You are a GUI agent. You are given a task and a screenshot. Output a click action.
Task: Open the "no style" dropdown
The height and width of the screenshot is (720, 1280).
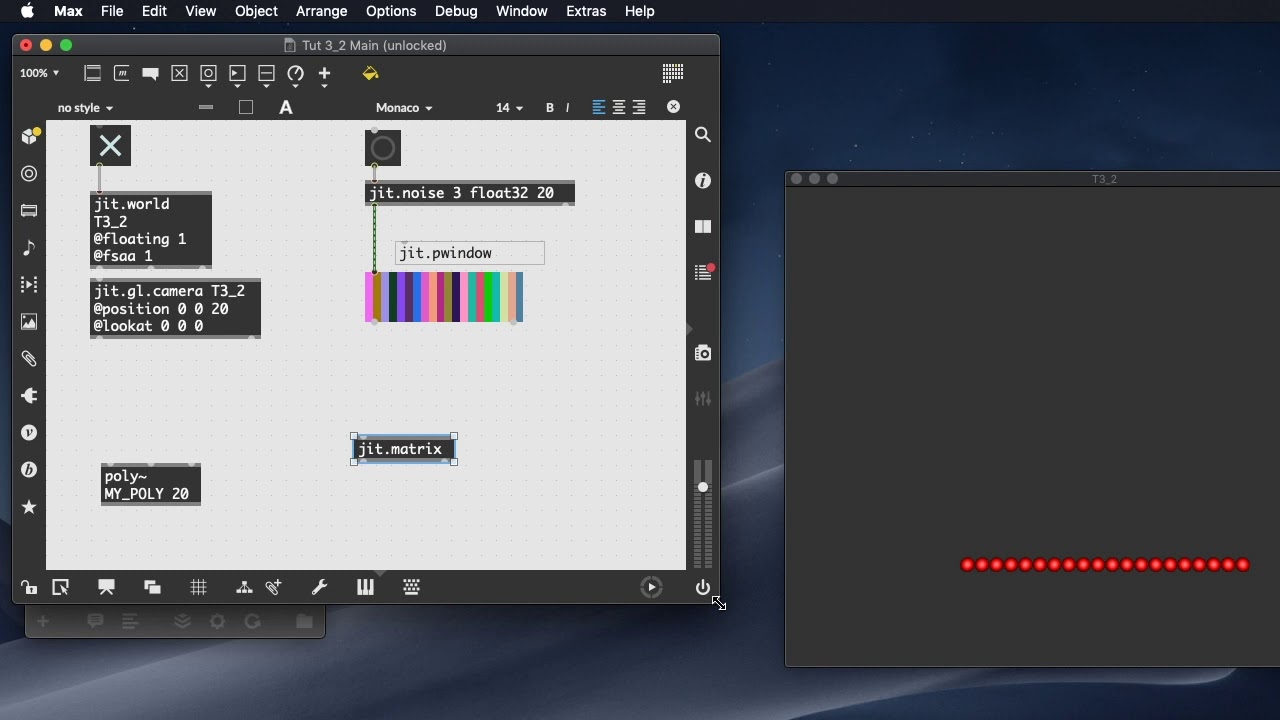(85, 108)
